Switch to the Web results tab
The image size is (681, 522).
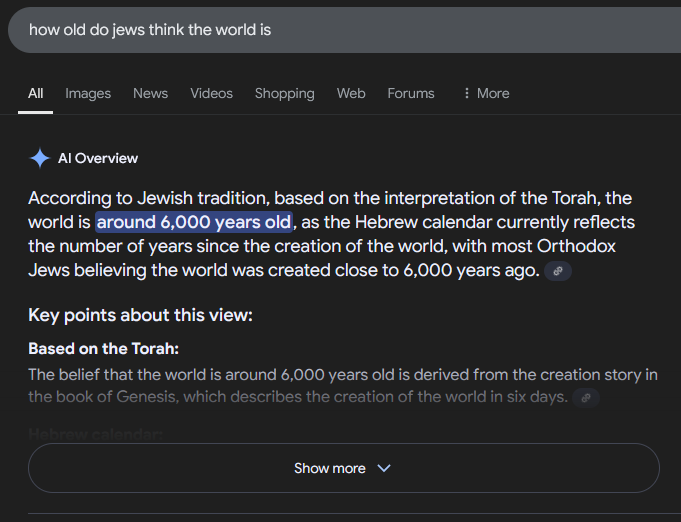pos(351,93)
